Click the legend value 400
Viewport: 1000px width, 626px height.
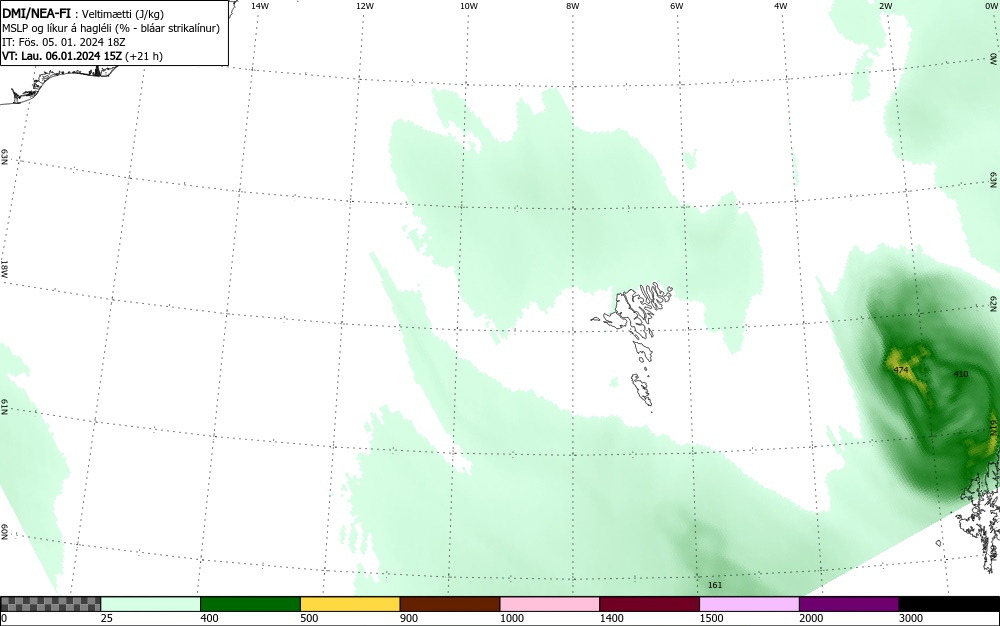pos(209,618)
